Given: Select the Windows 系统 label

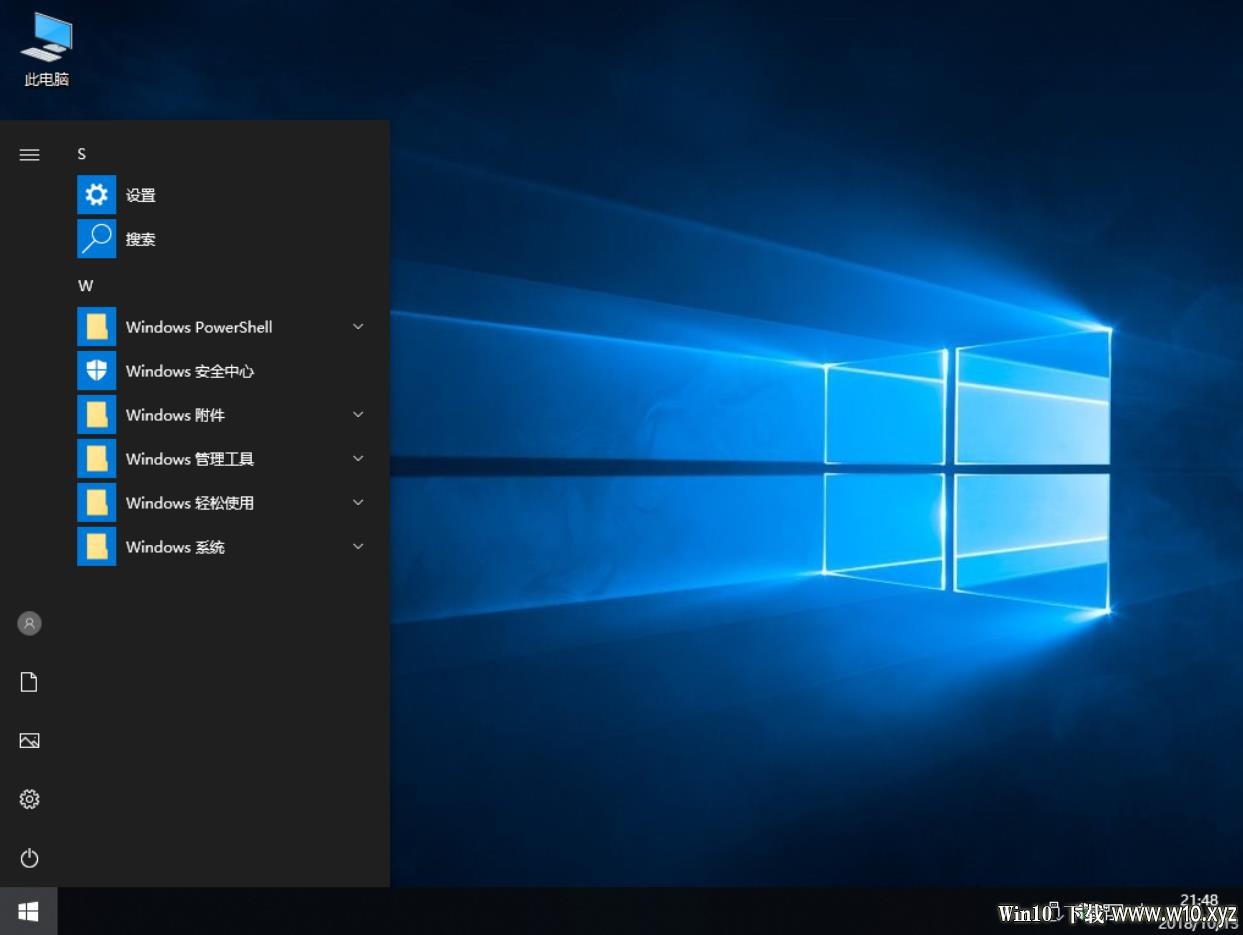Looking at the screenshot, I should click(x=175, y=547).
